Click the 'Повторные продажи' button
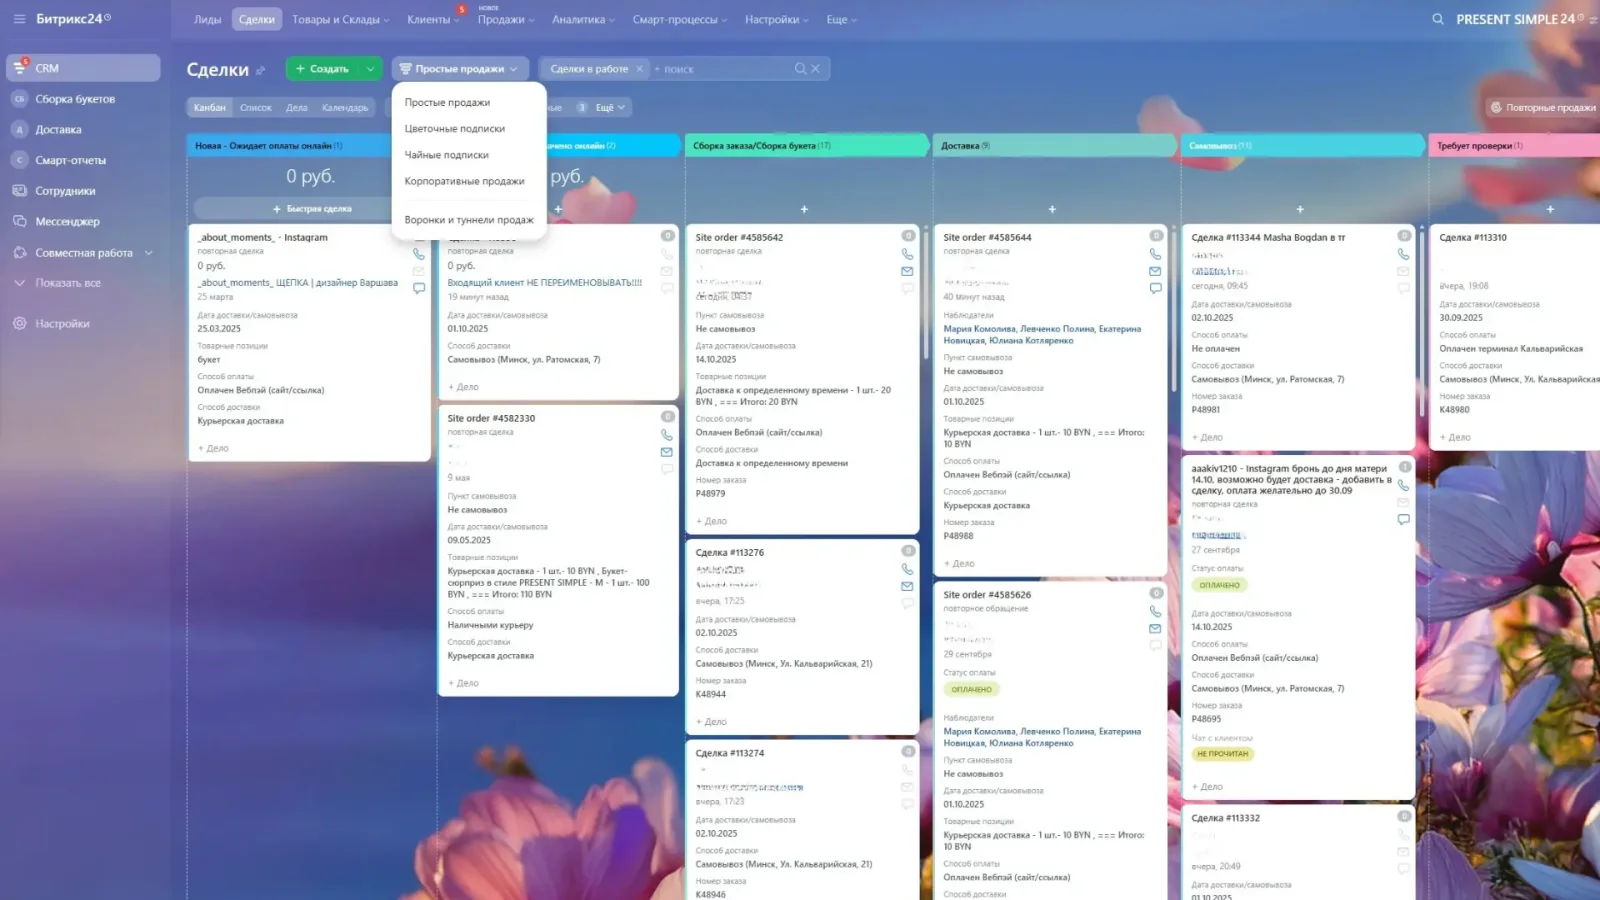This screenshot has height=900, width=1600. 1543,108
